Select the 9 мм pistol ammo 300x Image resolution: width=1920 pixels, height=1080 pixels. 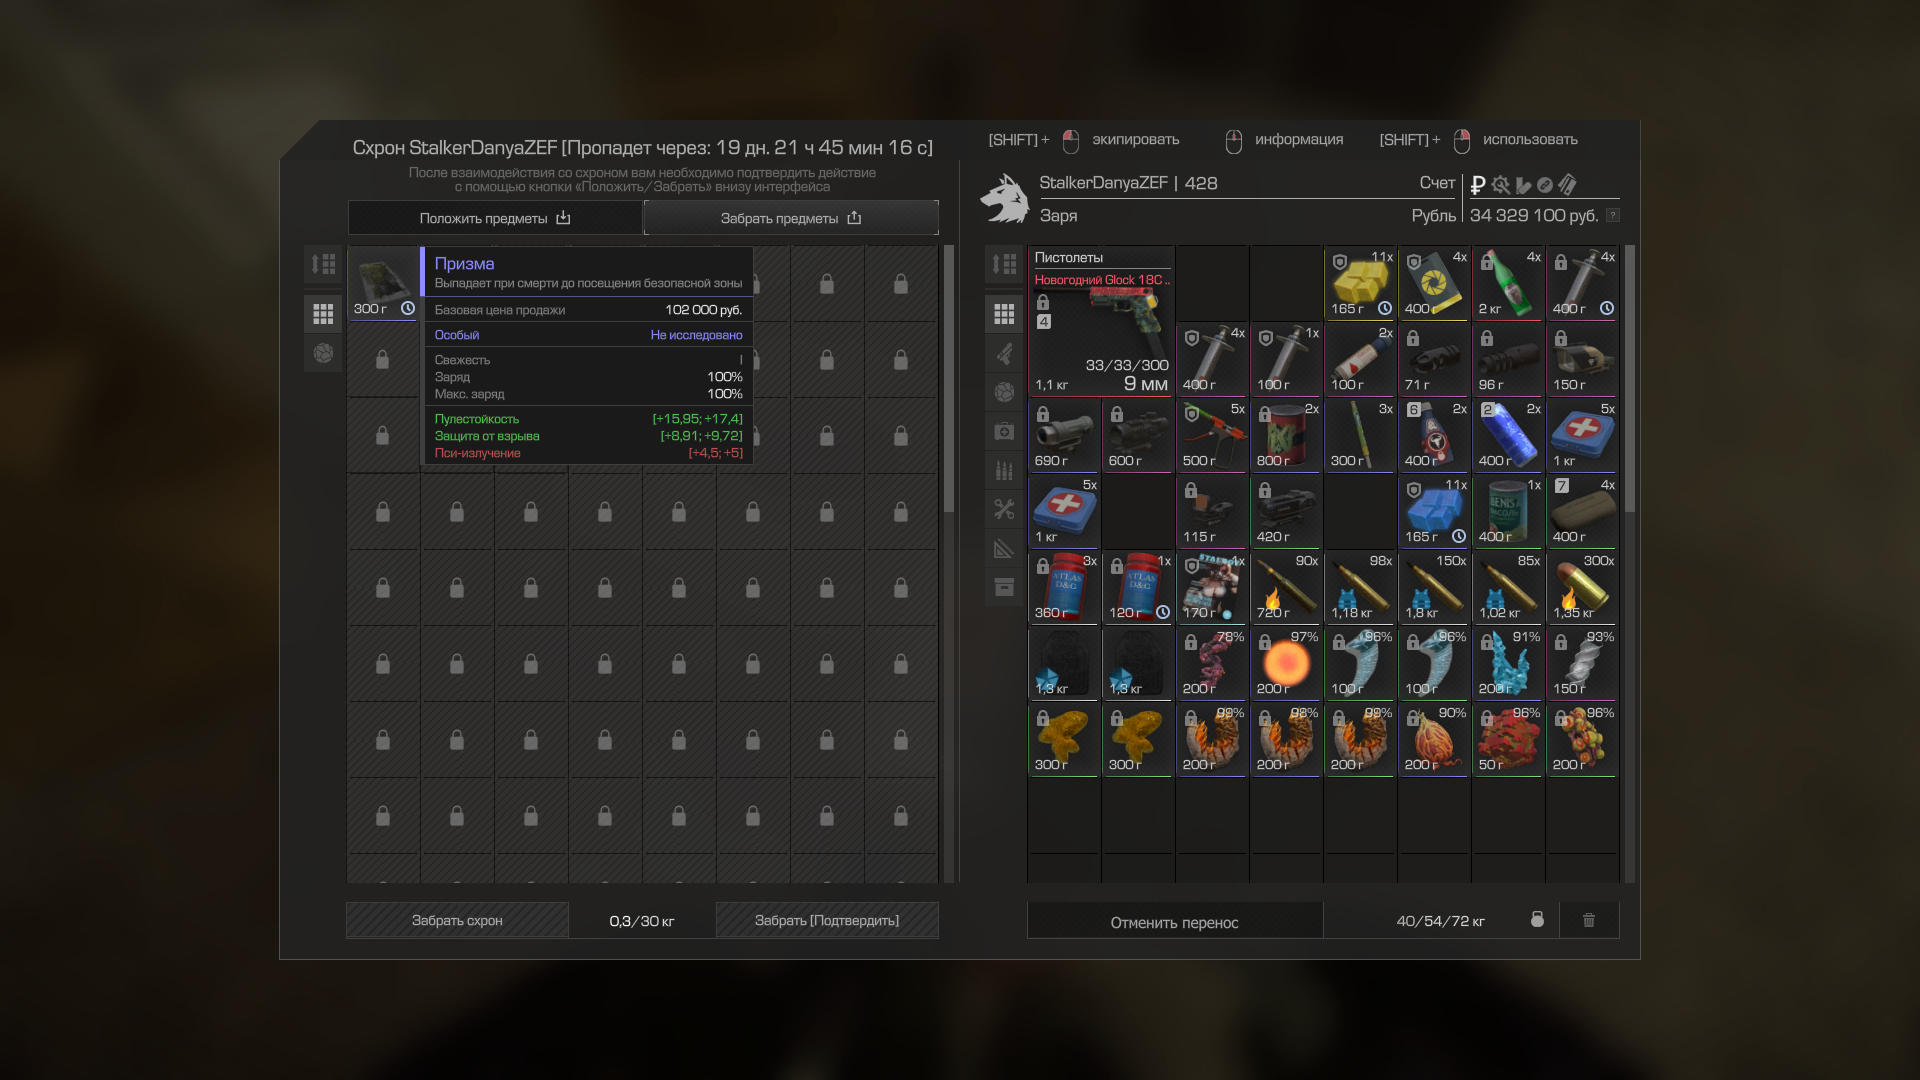[1582, 587]
